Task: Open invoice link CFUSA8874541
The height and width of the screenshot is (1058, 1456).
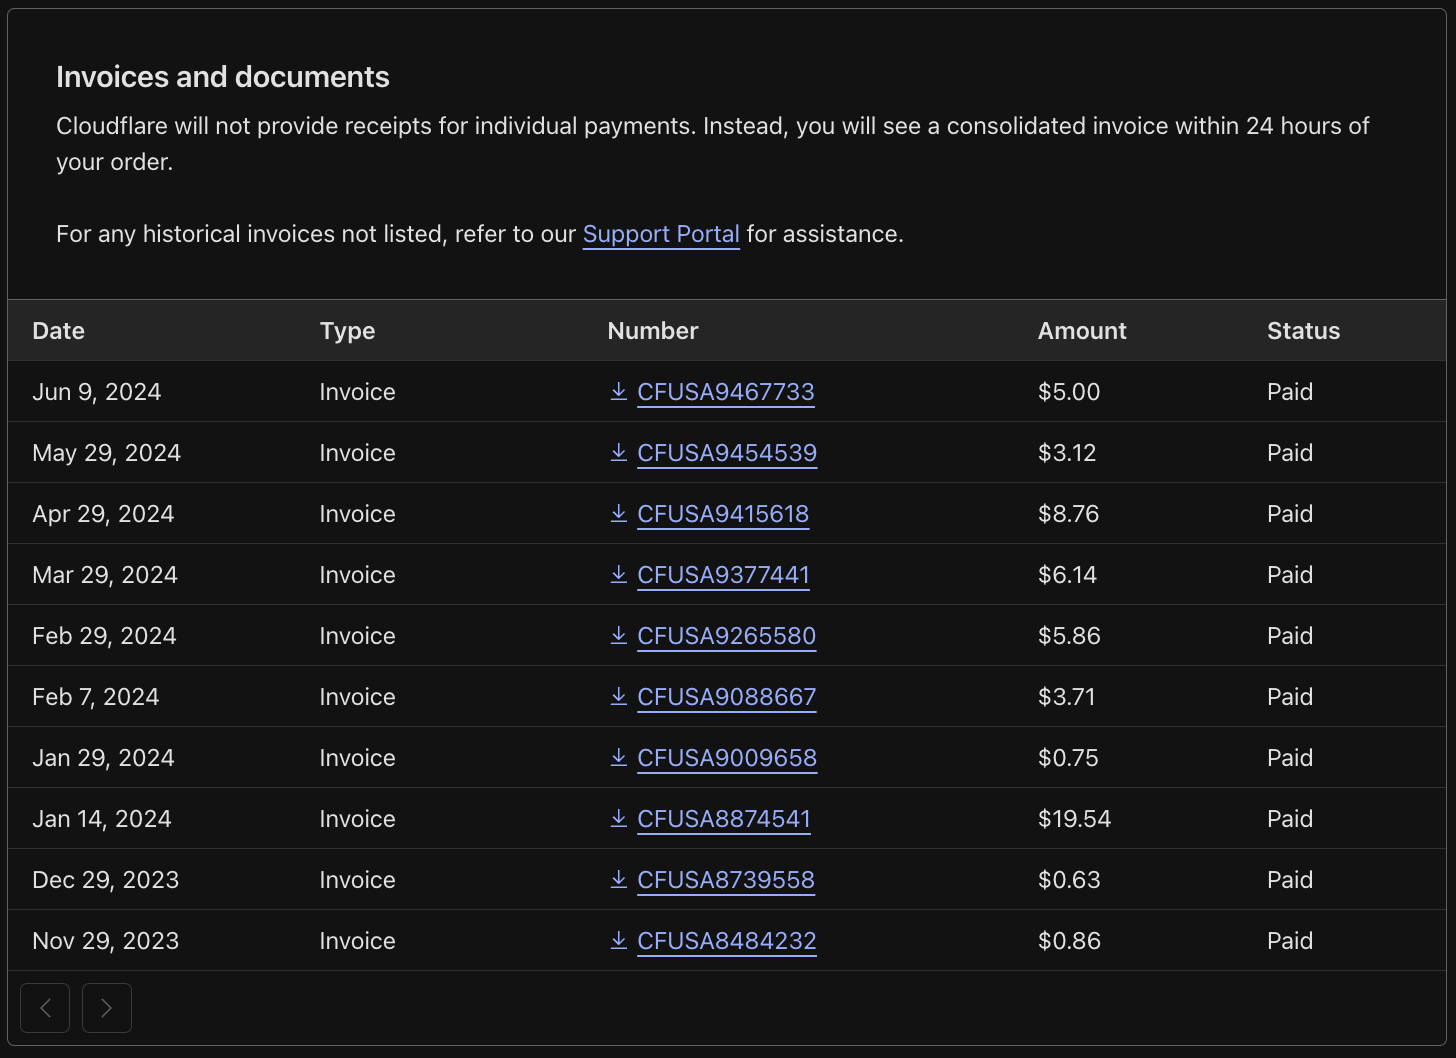Action: [x=723, y=819]
